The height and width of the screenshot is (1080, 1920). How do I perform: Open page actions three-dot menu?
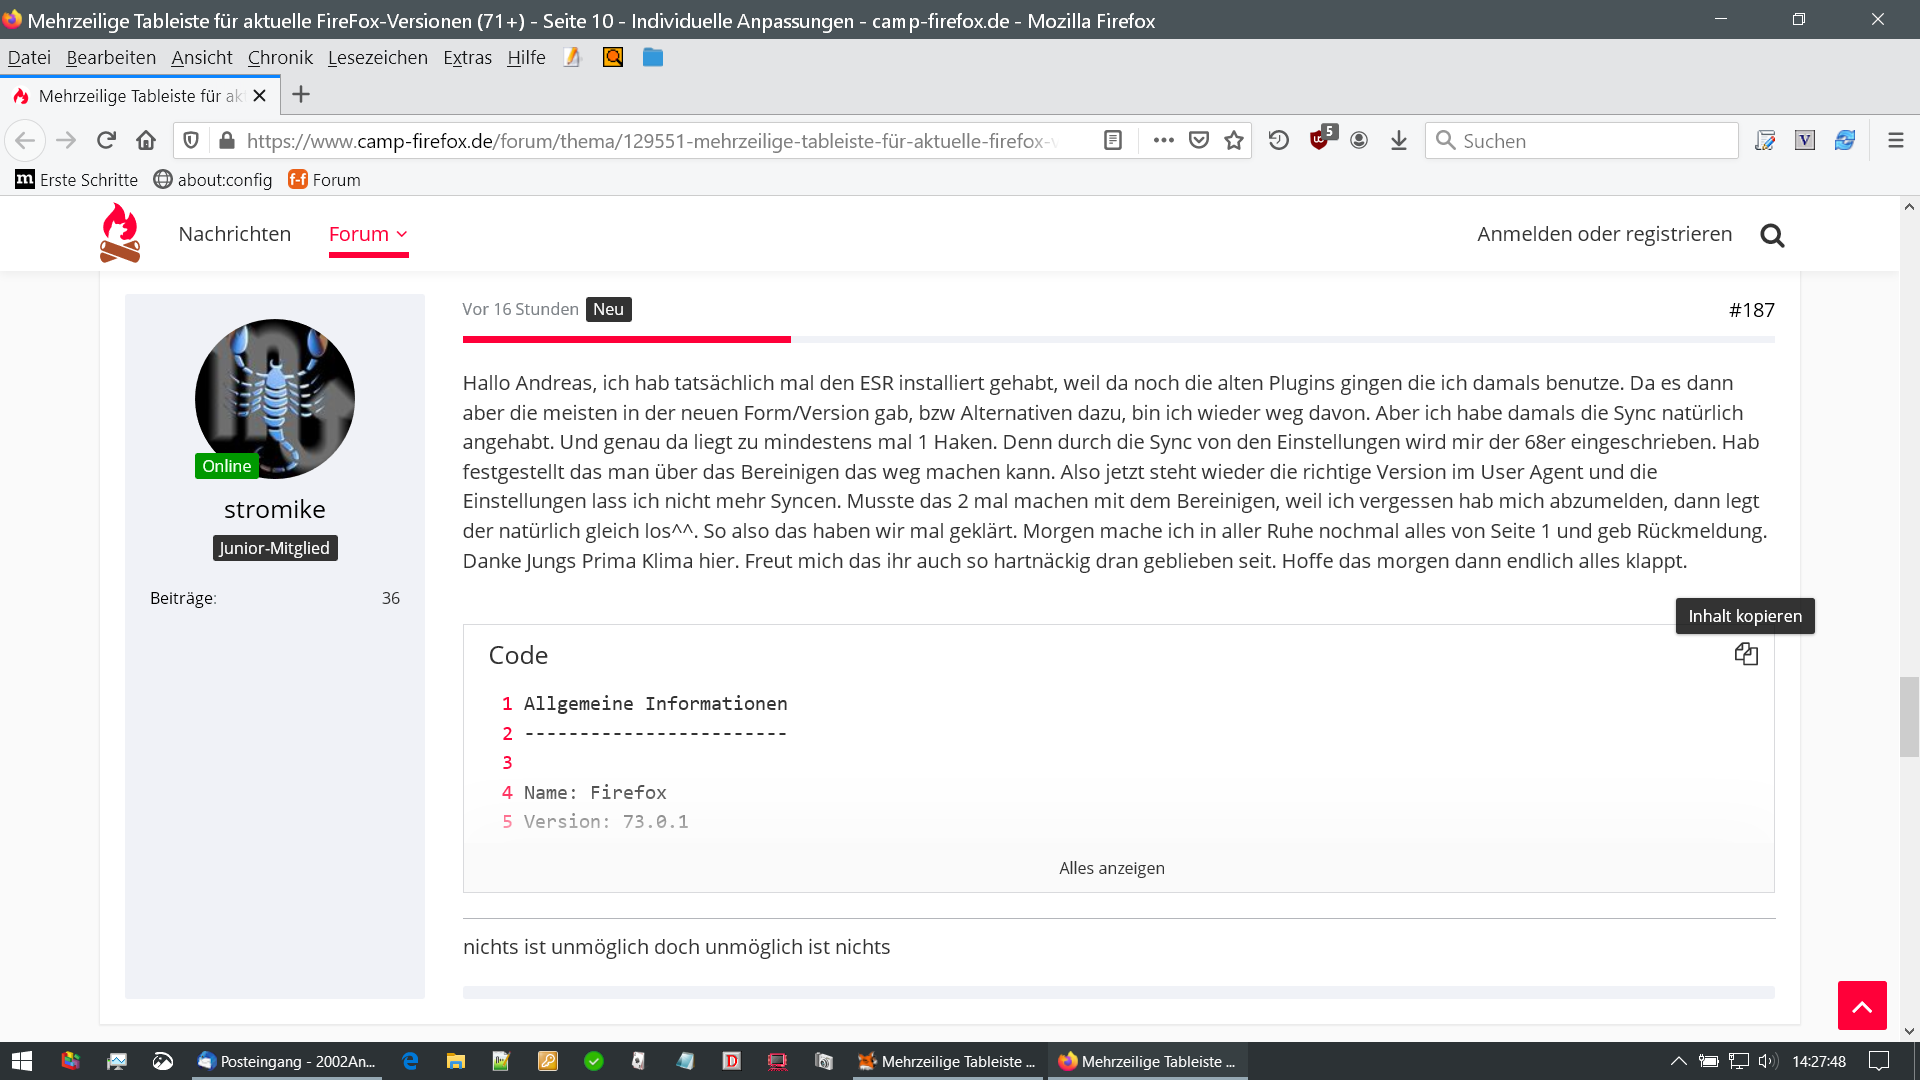pyautogui.click(x=1163, y=141)
